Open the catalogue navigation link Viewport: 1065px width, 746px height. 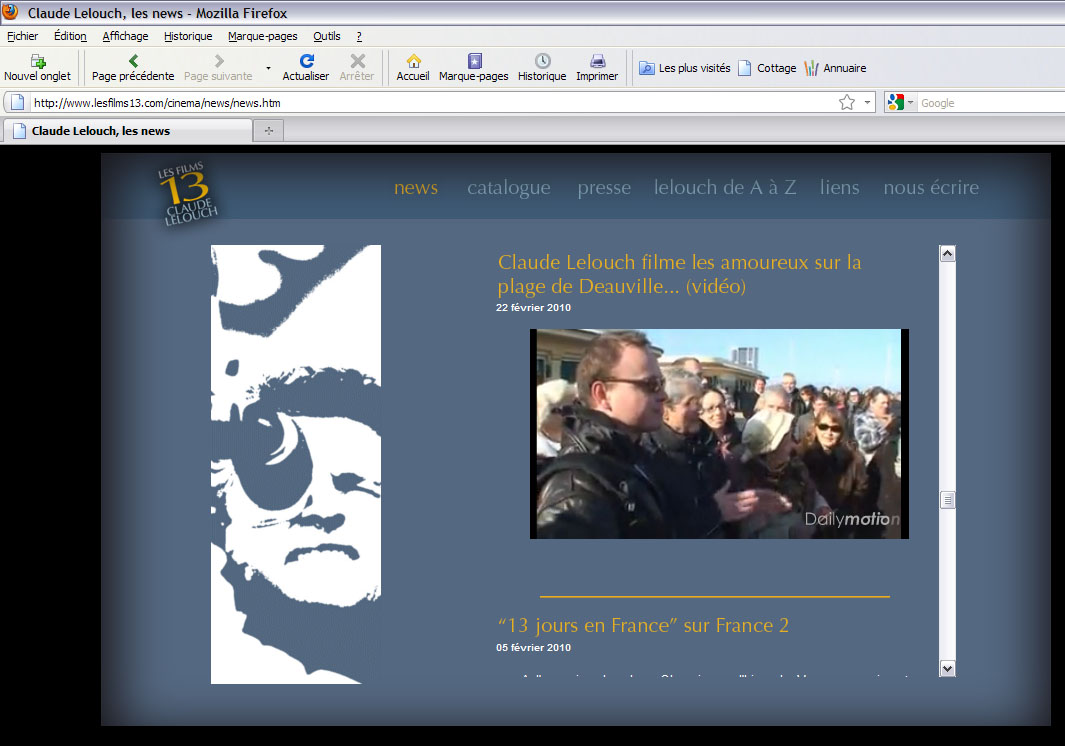tap(509, 188)
